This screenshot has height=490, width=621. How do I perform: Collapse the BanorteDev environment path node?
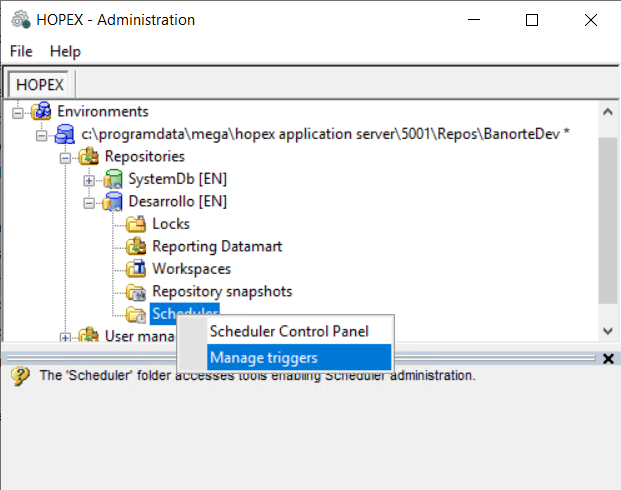click(x=41, y=135)
